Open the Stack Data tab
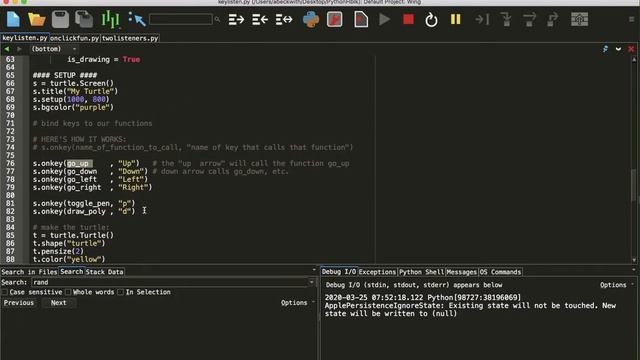The width and height of the screenshot is (640, 360). tap(104, 272)
